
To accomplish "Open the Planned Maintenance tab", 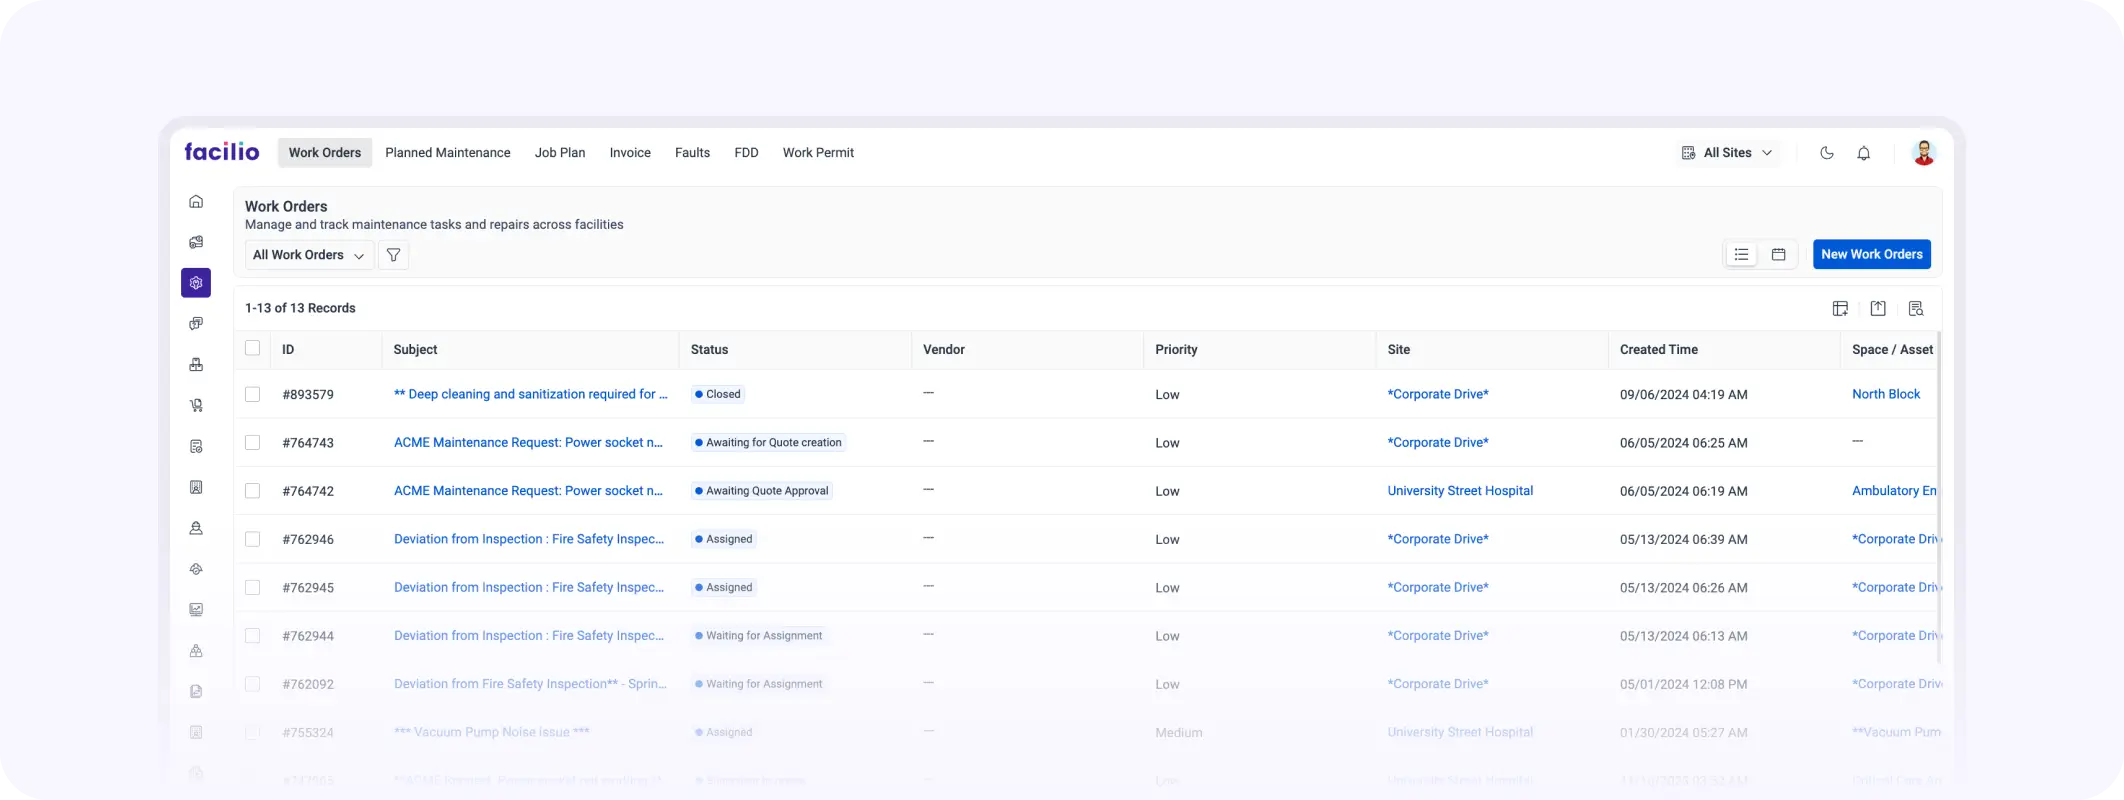I will coord(447,153).
